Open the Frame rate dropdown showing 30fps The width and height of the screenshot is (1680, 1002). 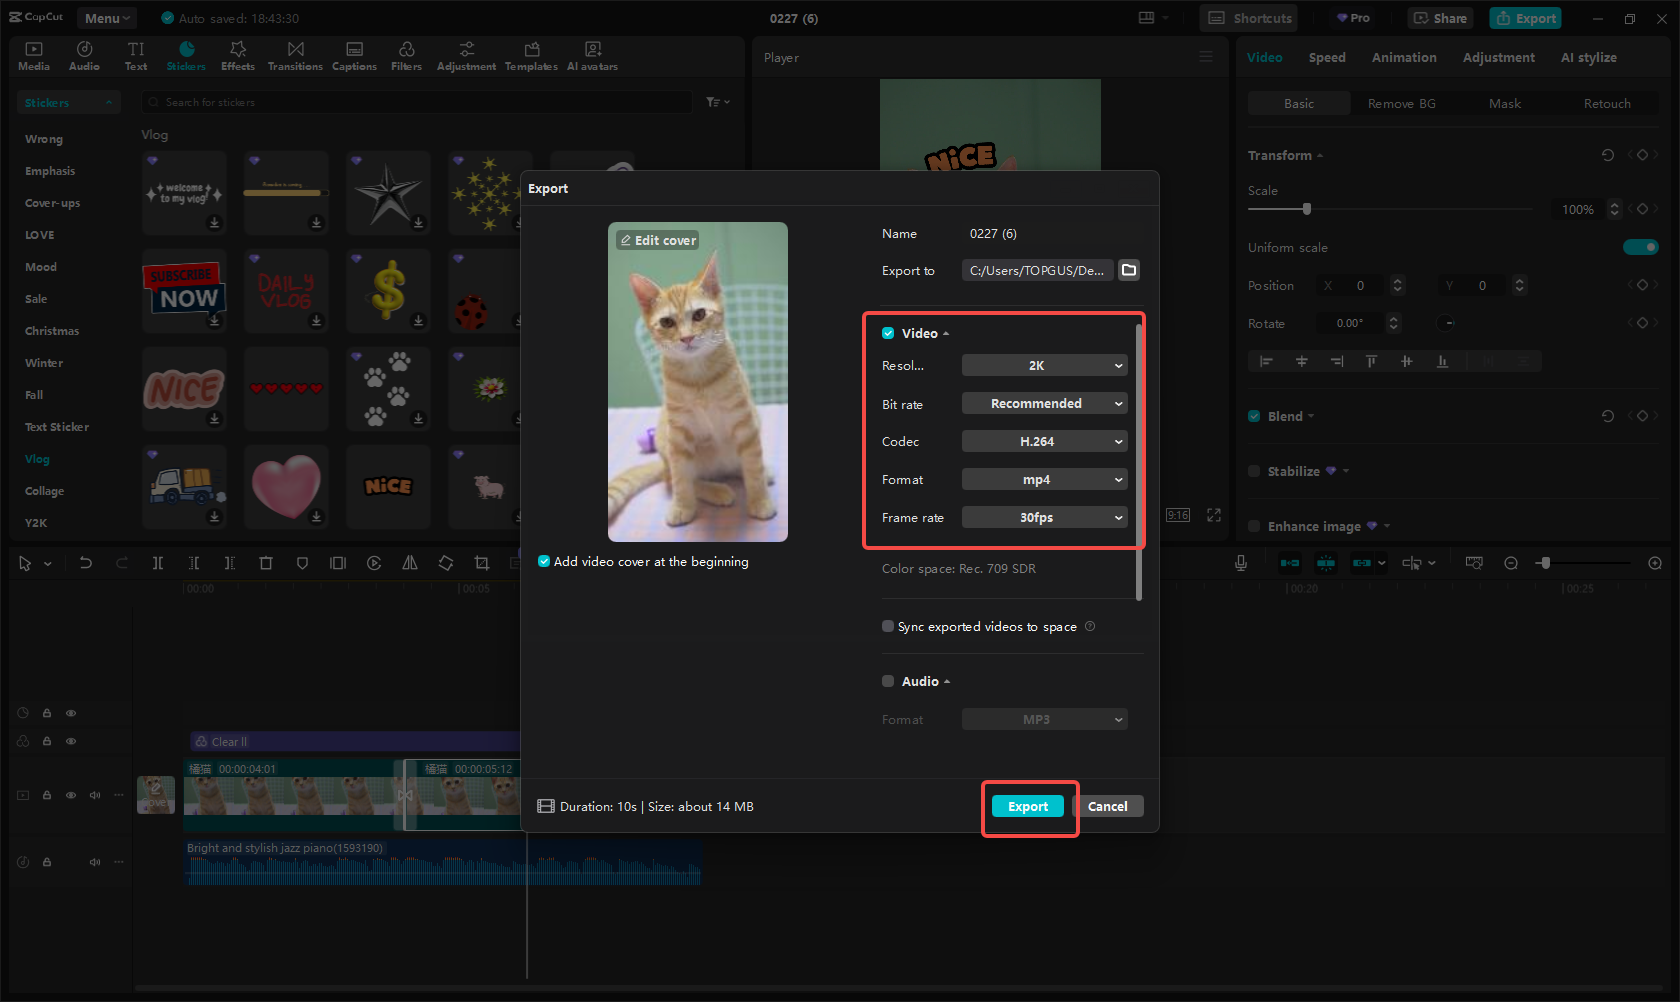pyautogui.click(x=1044, y=517)
